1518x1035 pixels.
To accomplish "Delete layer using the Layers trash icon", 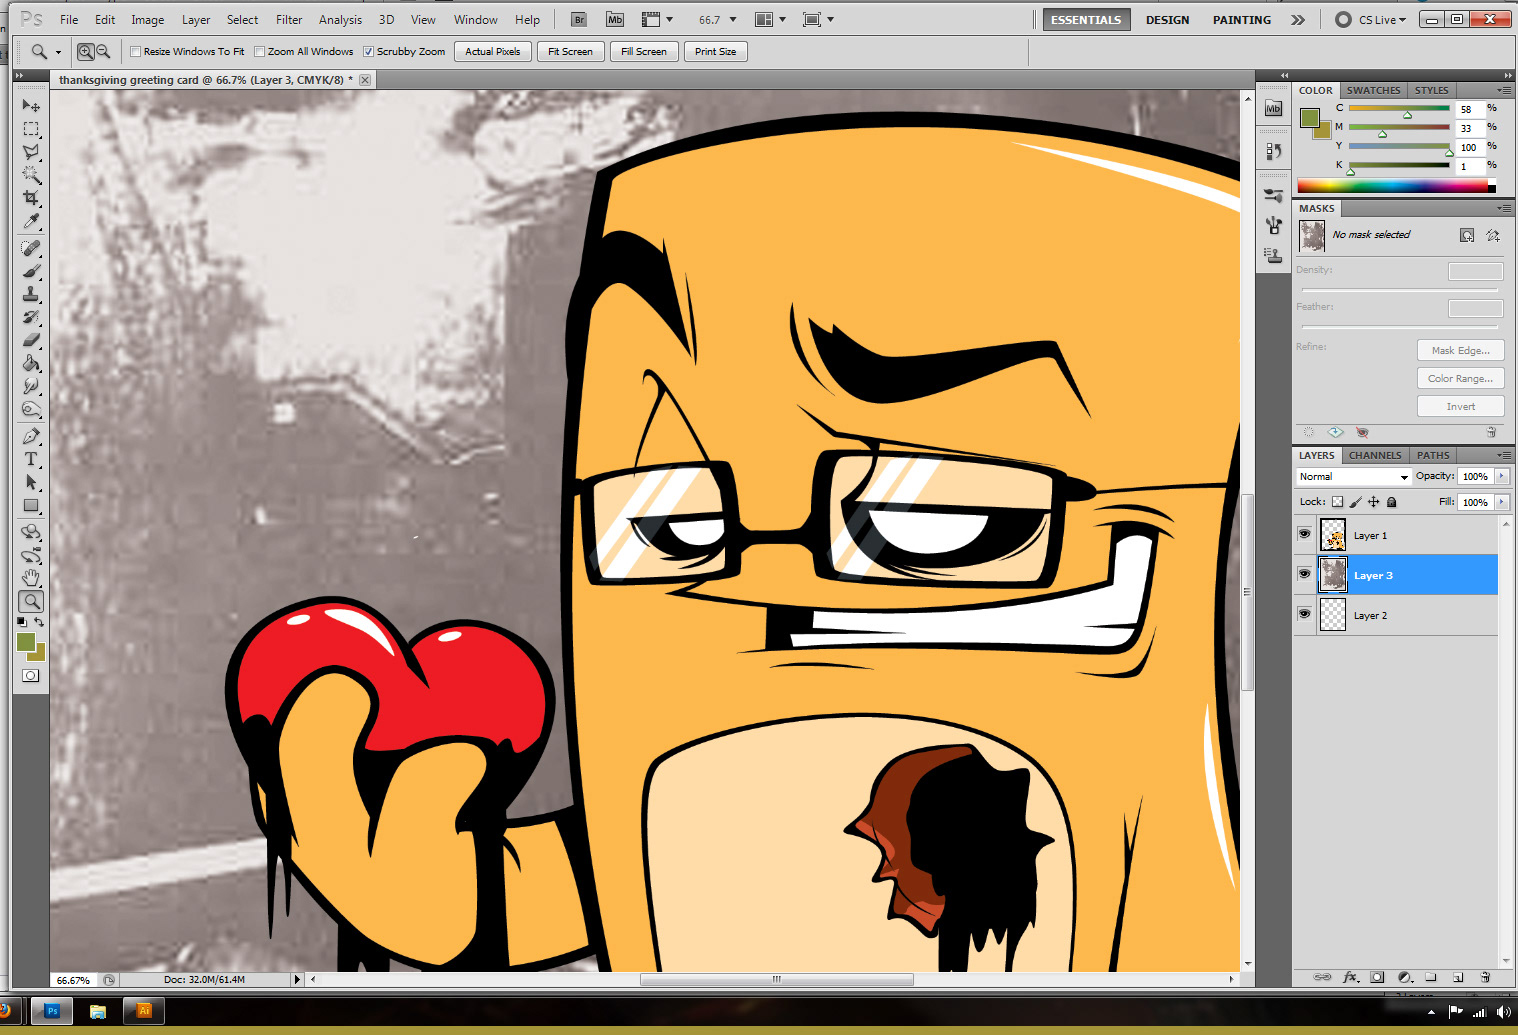I will (x=1485, y=977).
